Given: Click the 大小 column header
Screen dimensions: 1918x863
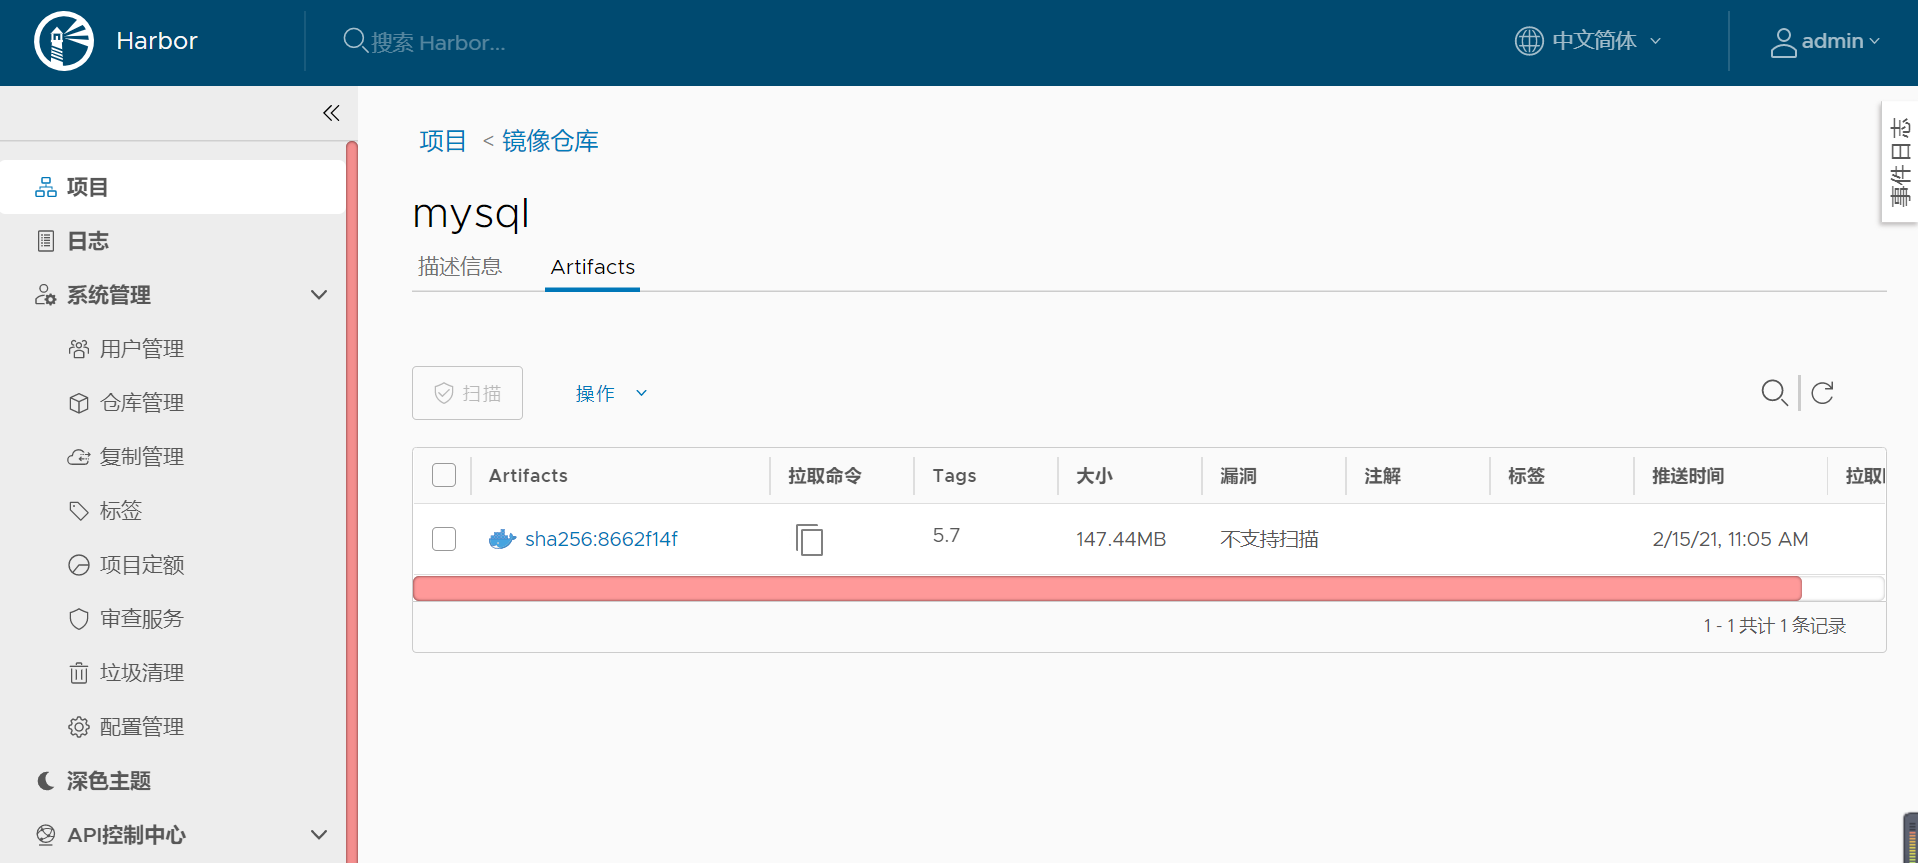Looking at the screenshot, I should [x=1095, y=476].
